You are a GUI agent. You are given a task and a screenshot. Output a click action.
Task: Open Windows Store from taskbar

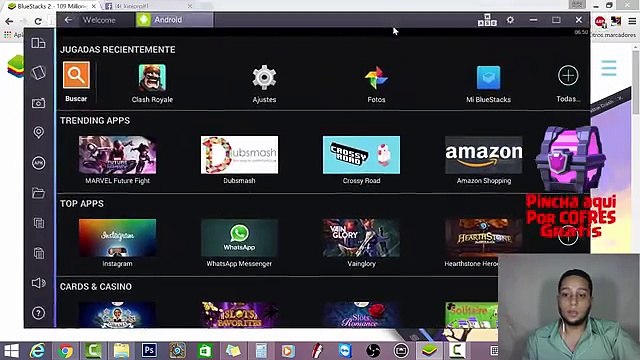pos(205,351)
